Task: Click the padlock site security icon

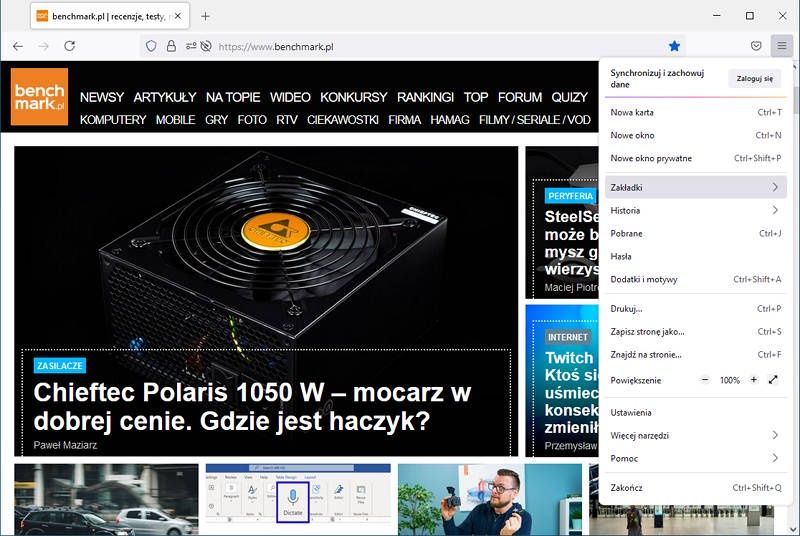Action: (x=171, y=46)
